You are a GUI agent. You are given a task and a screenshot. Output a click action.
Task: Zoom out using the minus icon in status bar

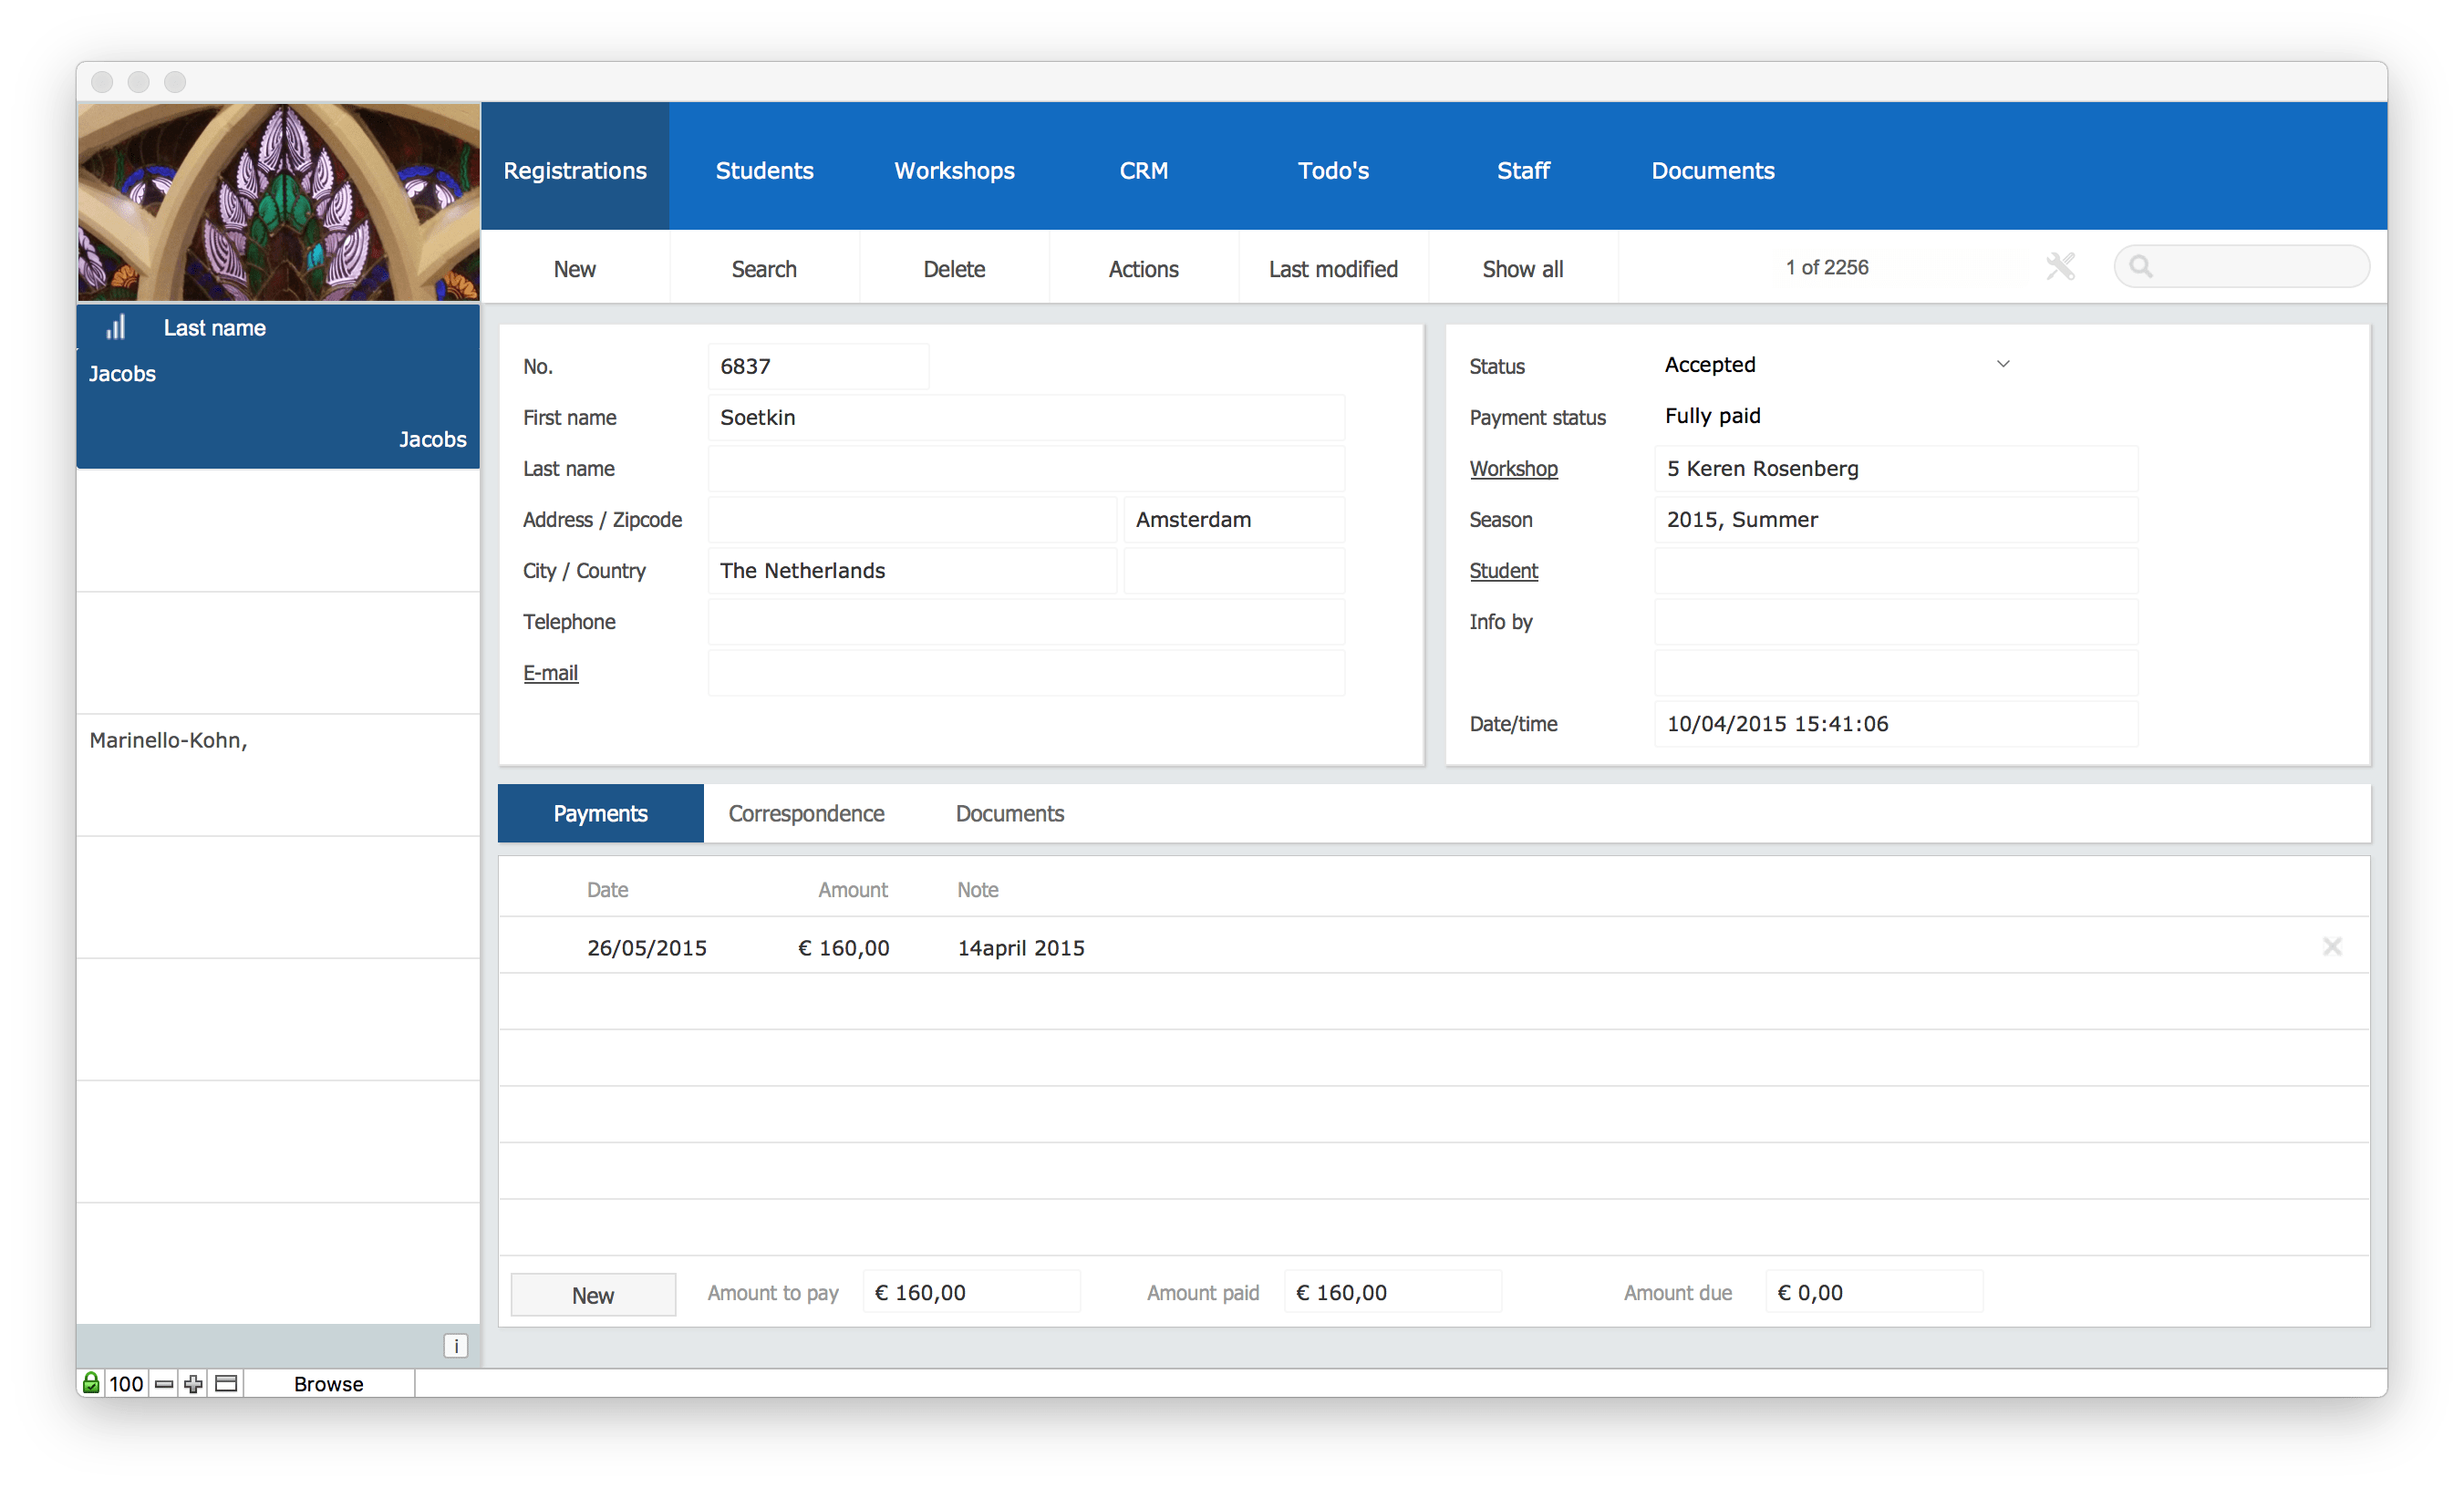click(163, 1384)
